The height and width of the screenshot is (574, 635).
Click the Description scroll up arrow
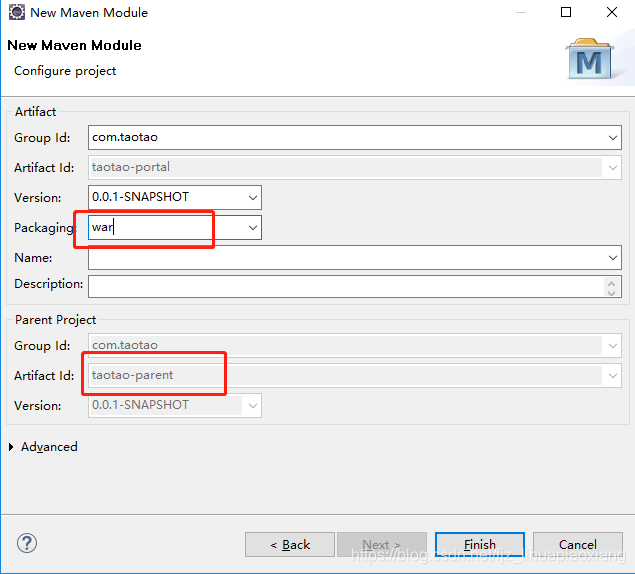pyautogui.click(x=612, y=283)
